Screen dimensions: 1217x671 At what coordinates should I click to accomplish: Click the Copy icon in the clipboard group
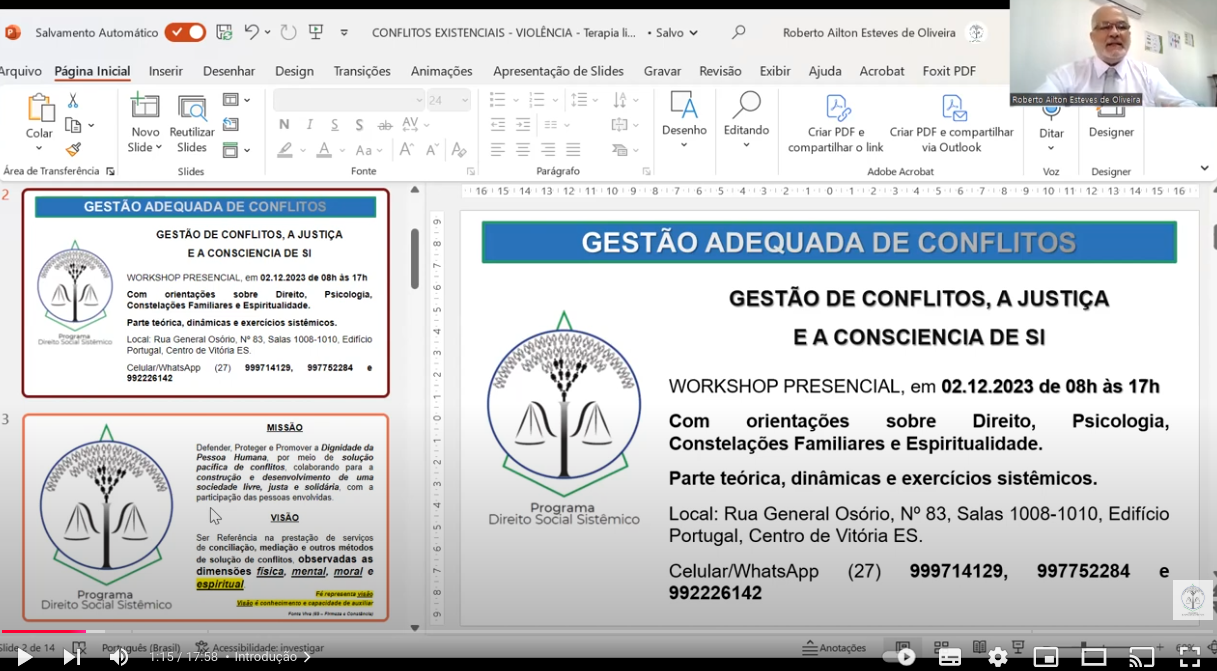click(x=73, y=125)
